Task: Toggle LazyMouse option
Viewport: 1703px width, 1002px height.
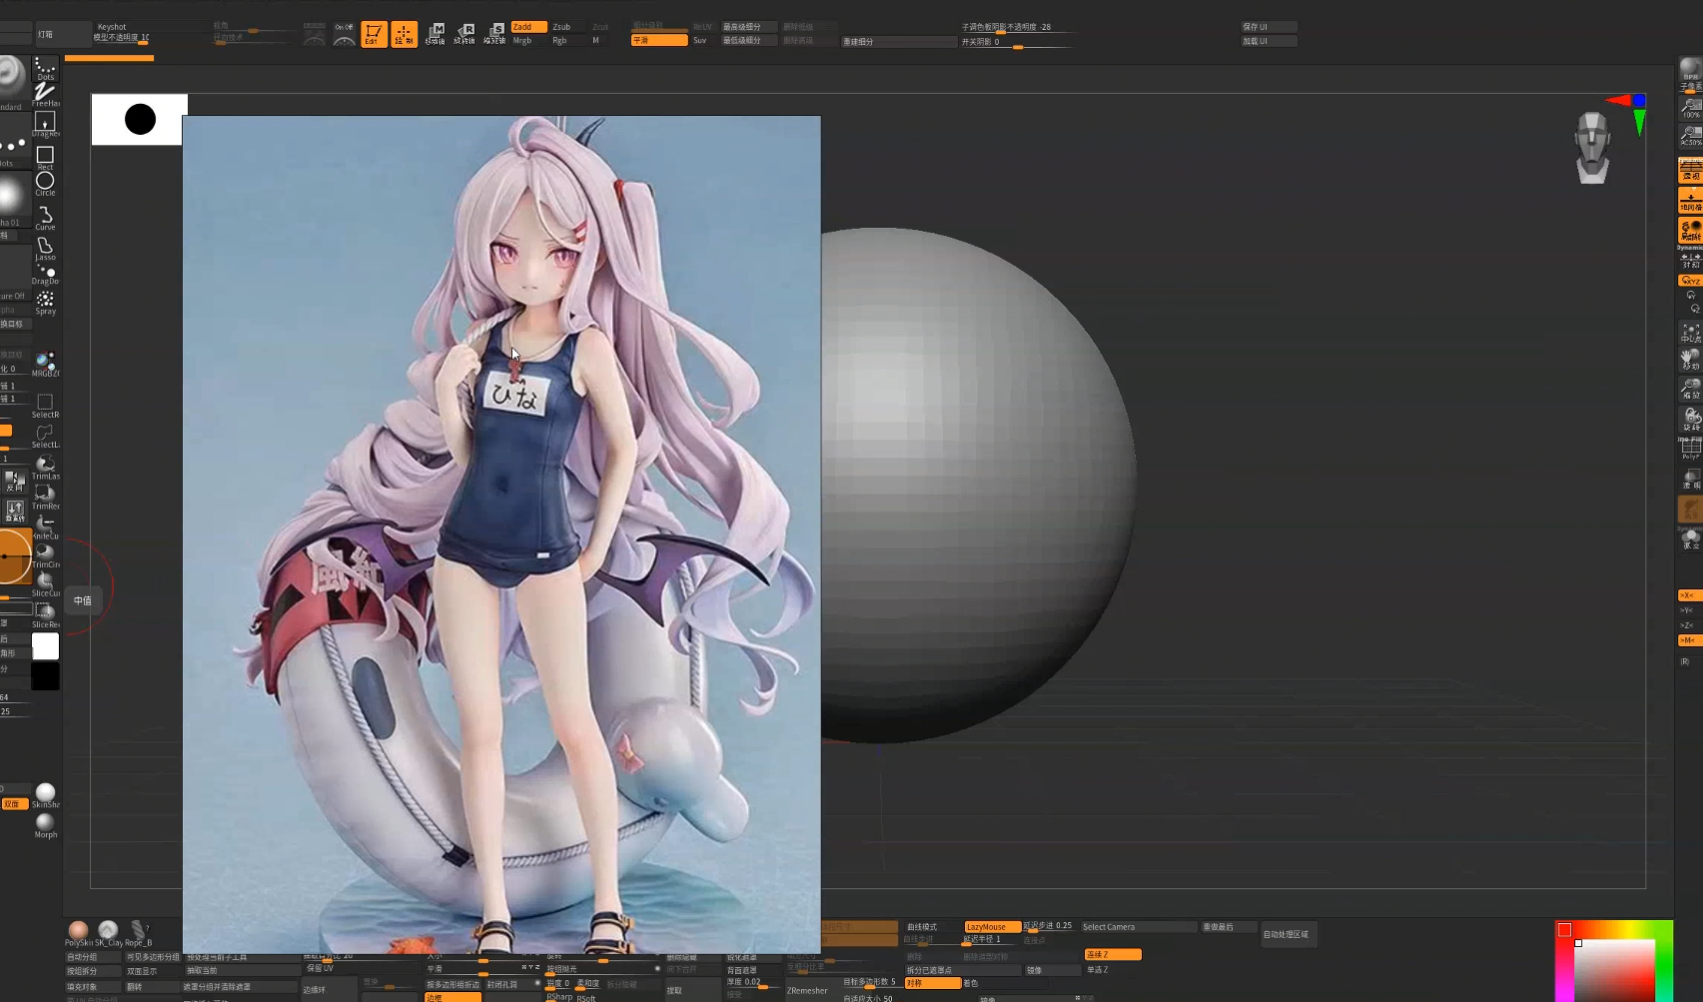Action: coord(992,927)
